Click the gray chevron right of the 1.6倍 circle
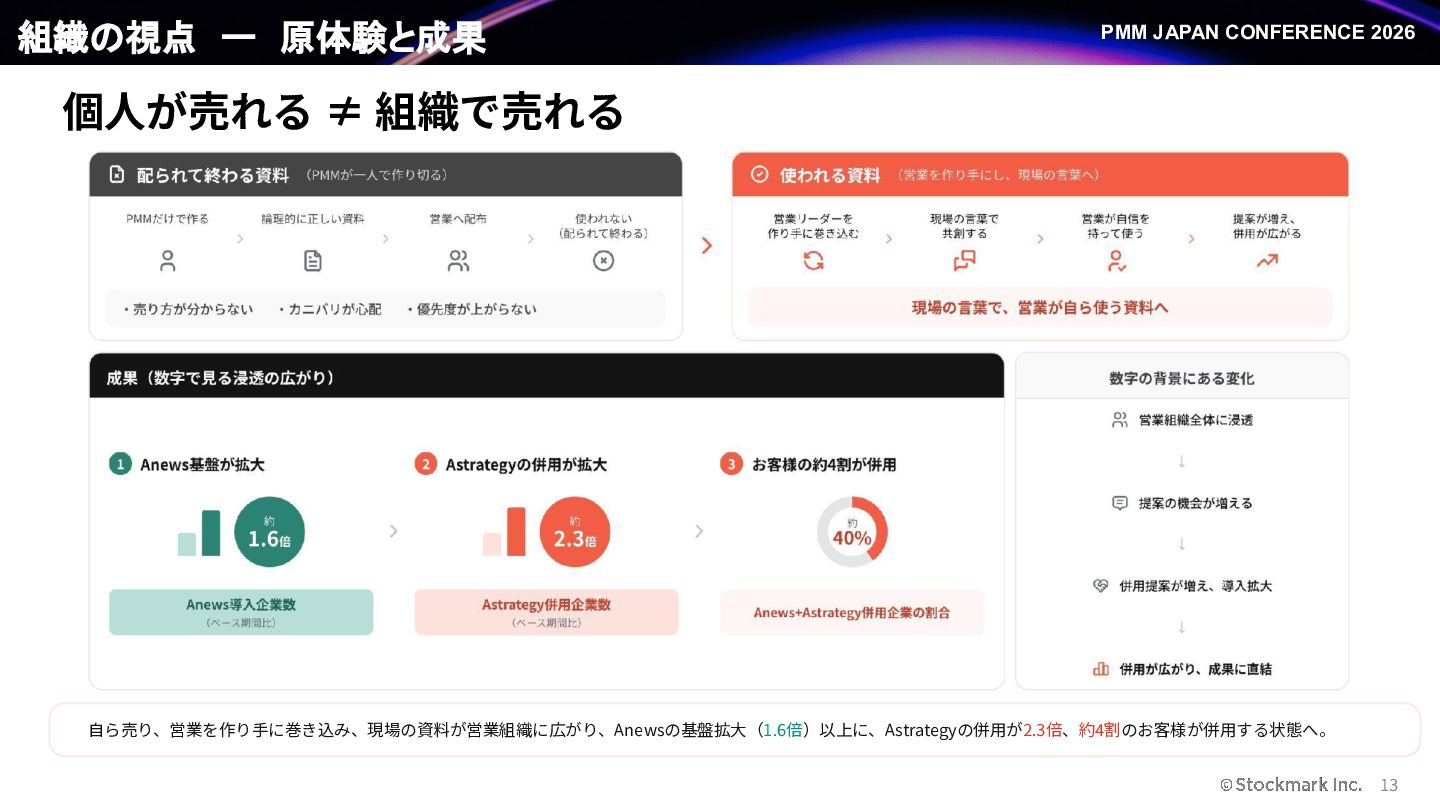Screen dimensions: 1440x810 [x=393, y=531]
